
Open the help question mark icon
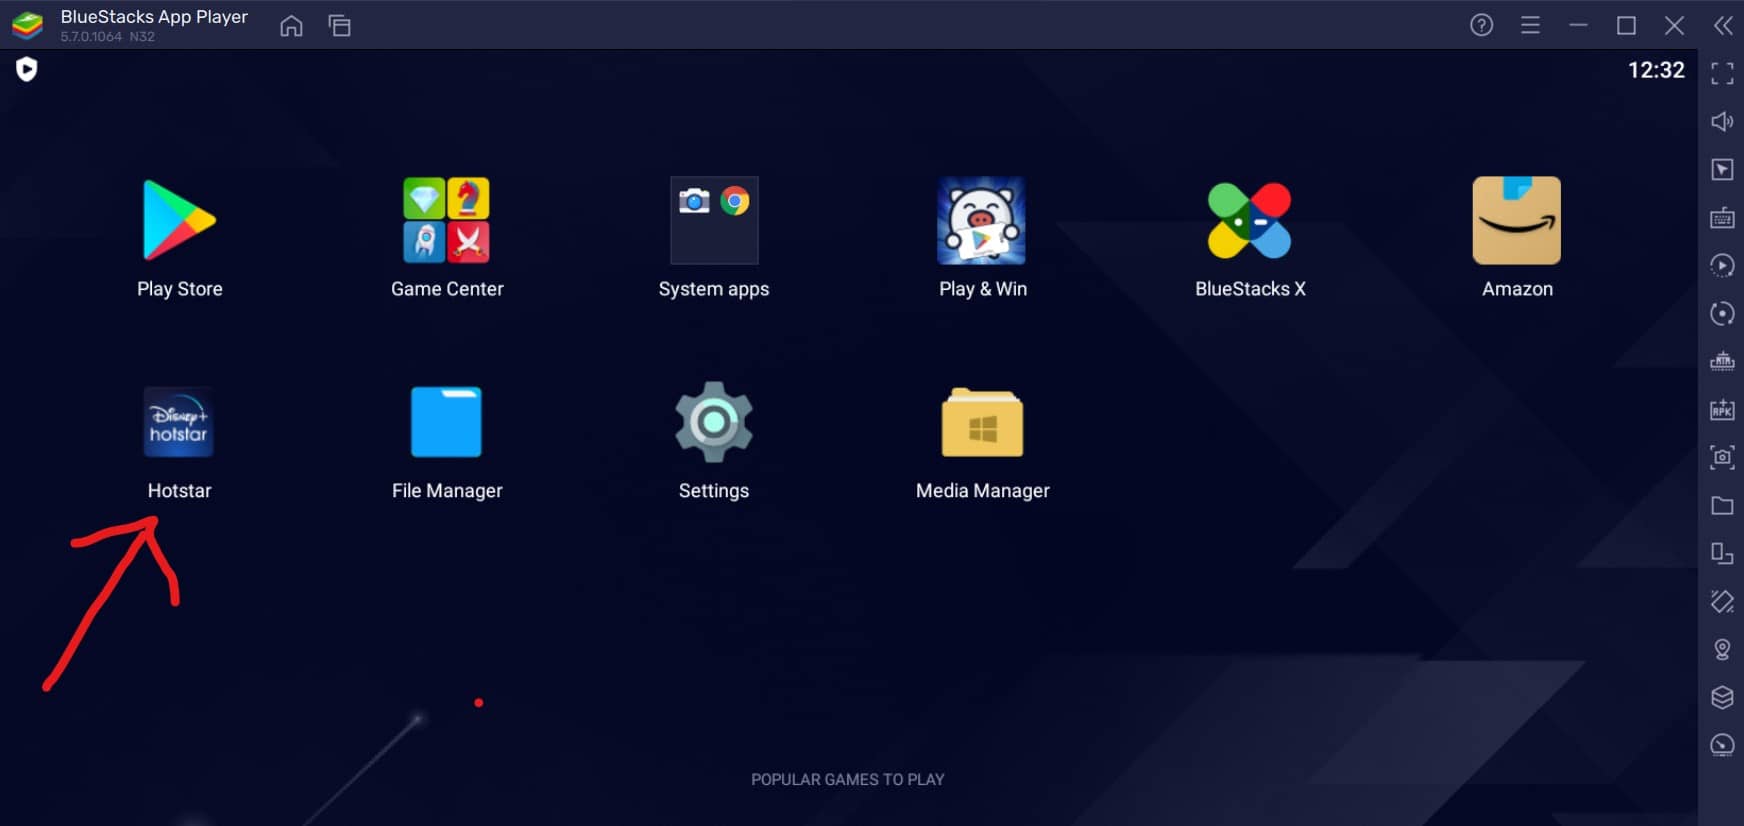click(1482, 25)
